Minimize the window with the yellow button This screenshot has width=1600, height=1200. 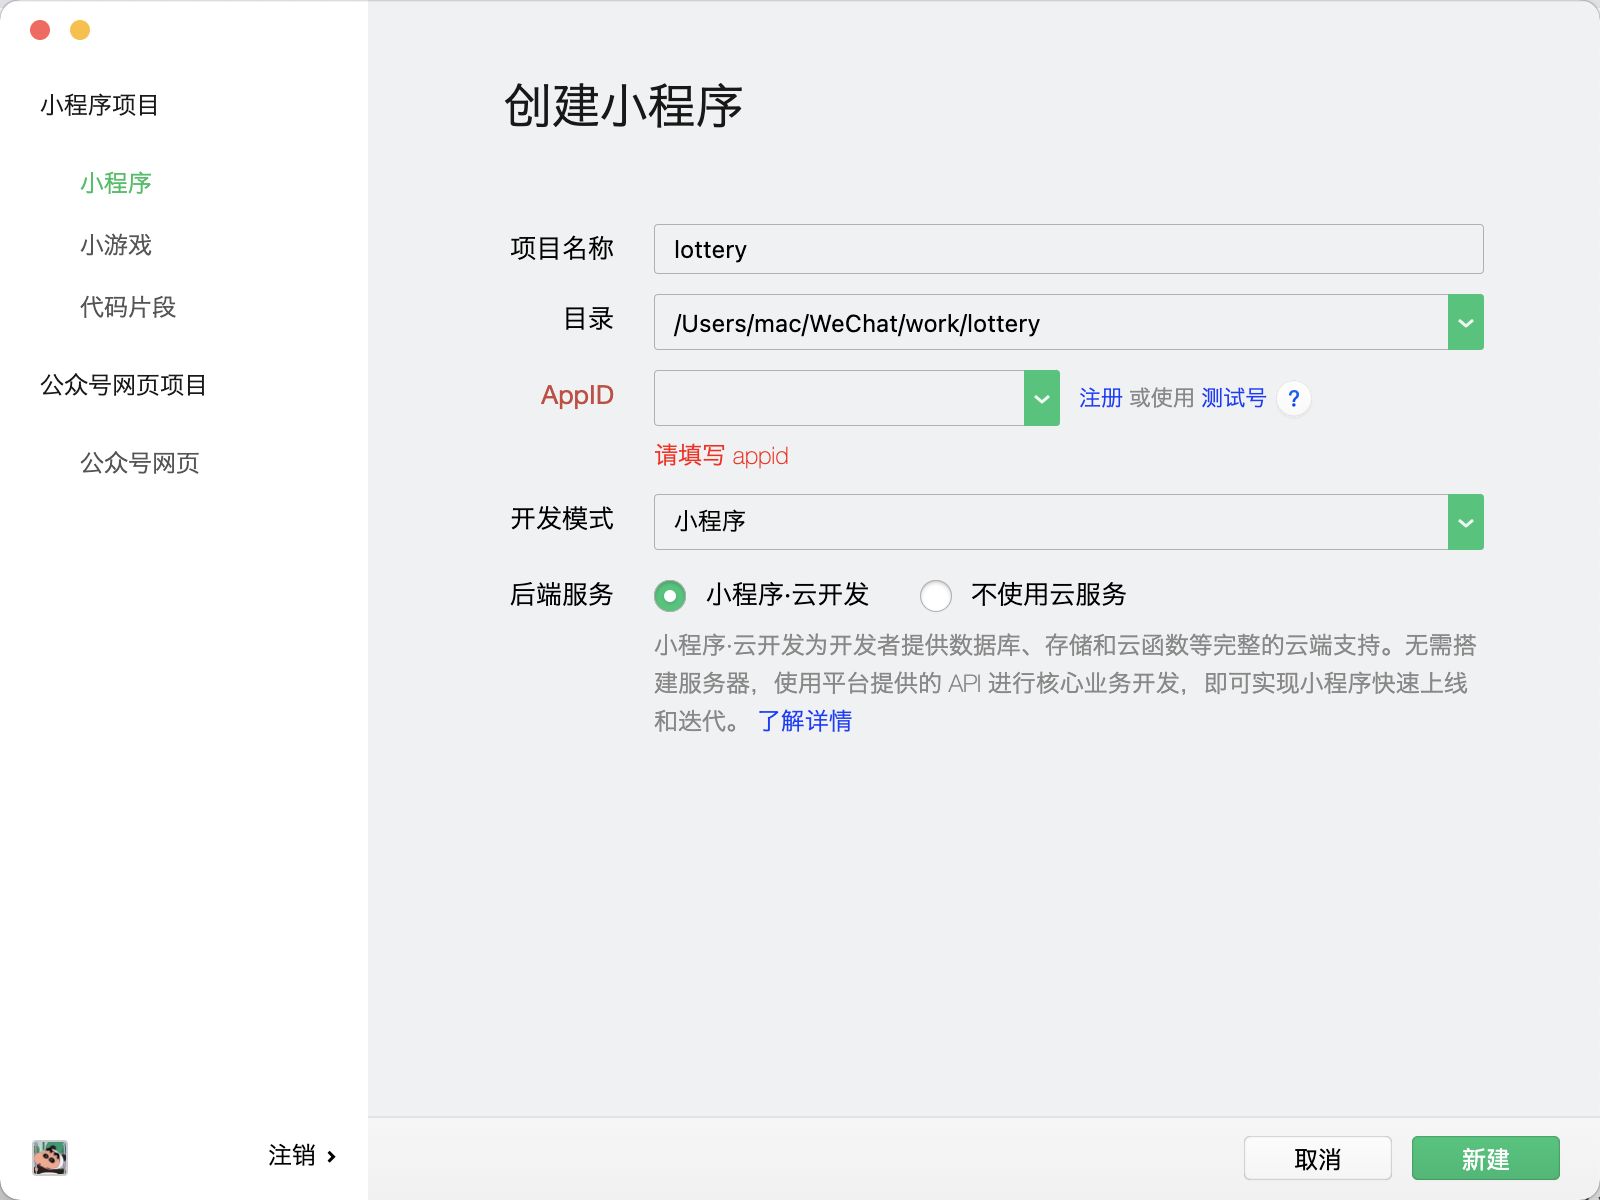pyautogui.click(x=80, y=30)
